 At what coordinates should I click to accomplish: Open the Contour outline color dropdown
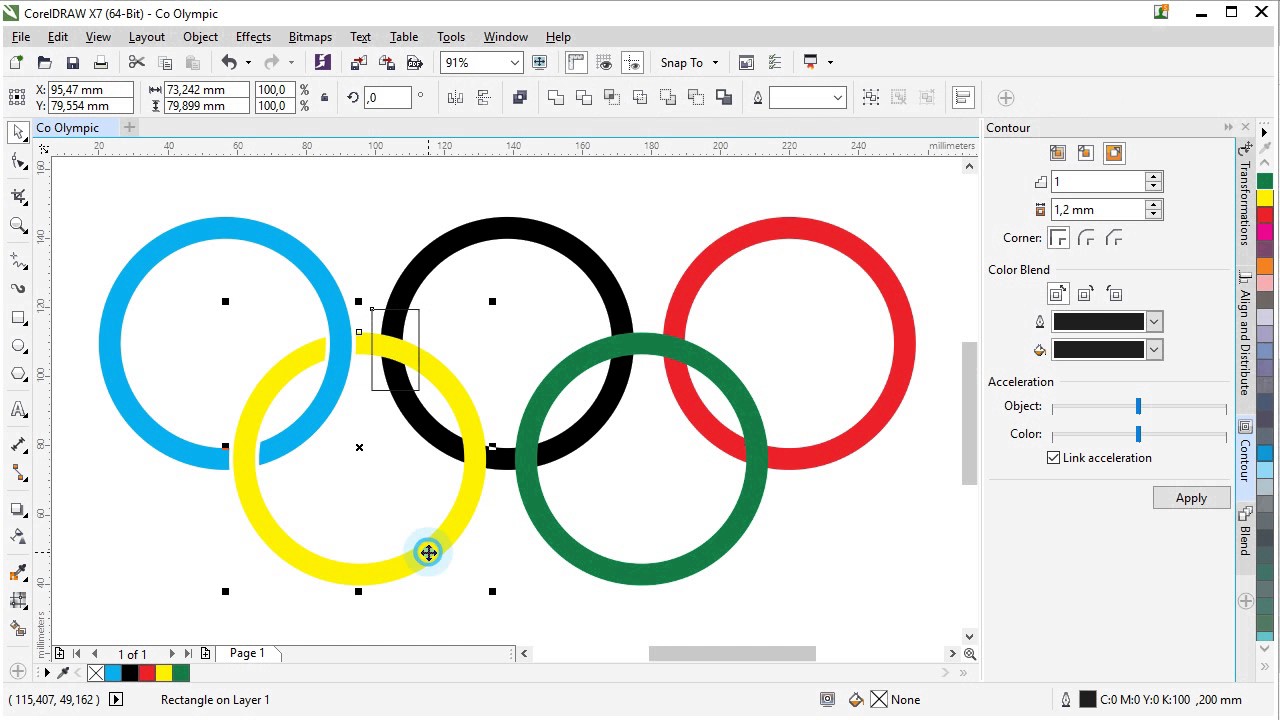pos(1154,322)
